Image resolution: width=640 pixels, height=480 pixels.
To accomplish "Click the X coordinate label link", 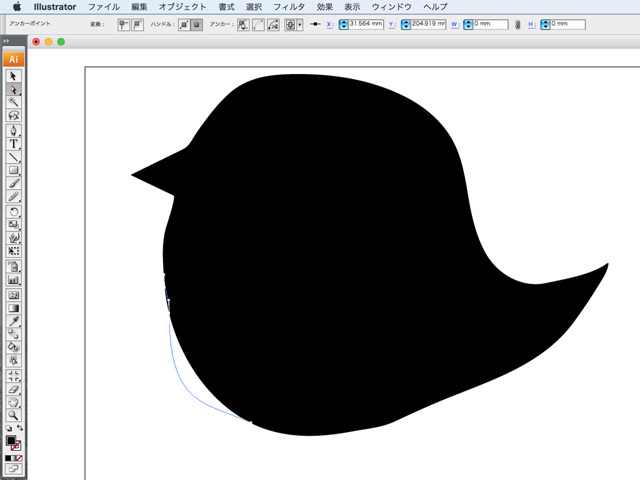I will click(x=329, y=24).
